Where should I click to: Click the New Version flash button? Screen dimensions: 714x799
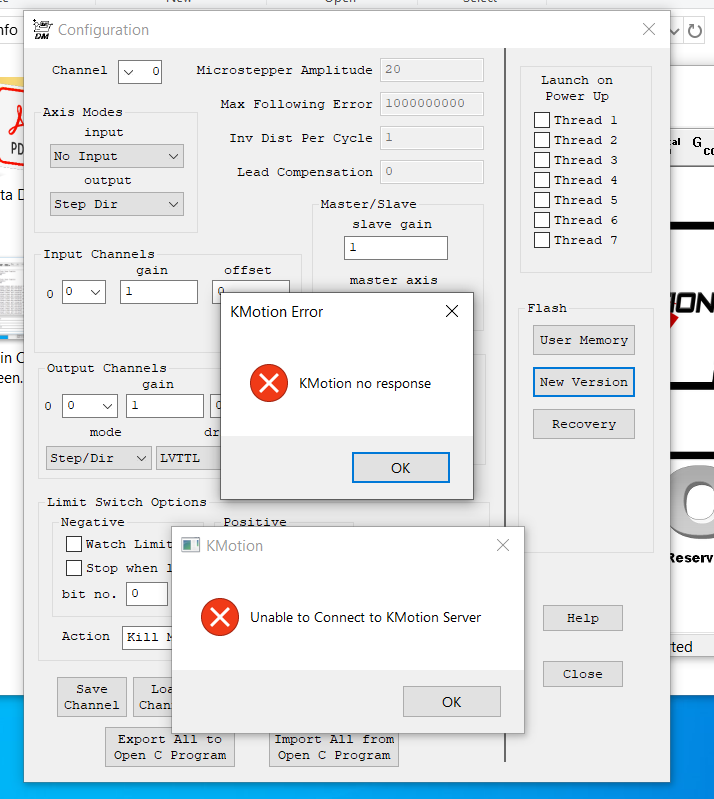(x=583, y=382)
